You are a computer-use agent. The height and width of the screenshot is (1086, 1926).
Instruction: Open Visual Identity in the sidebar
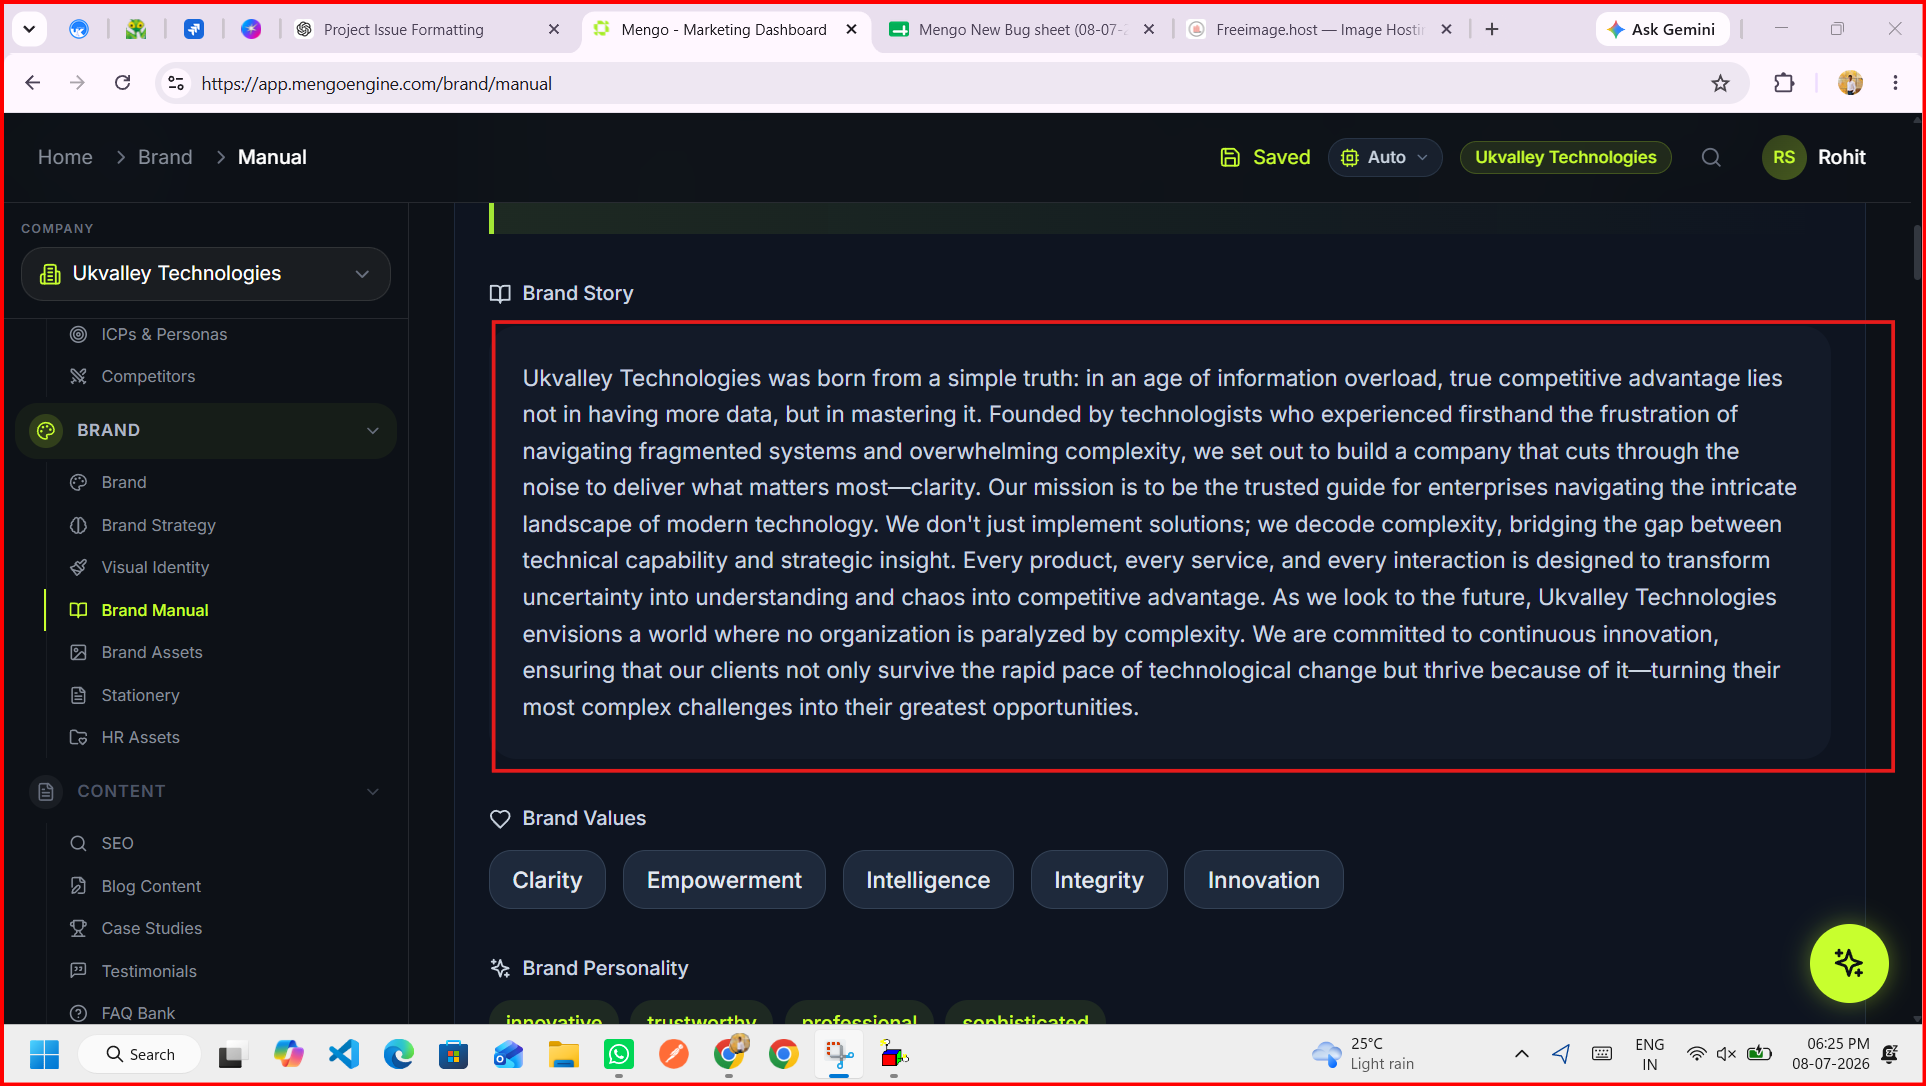point(155,567)
